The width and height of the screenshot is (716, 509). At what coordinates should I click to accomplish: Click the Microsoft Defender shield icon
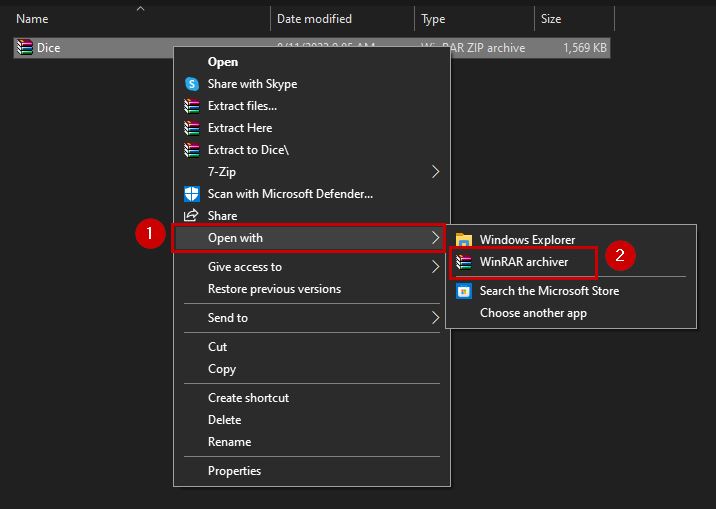coord(192,194)
